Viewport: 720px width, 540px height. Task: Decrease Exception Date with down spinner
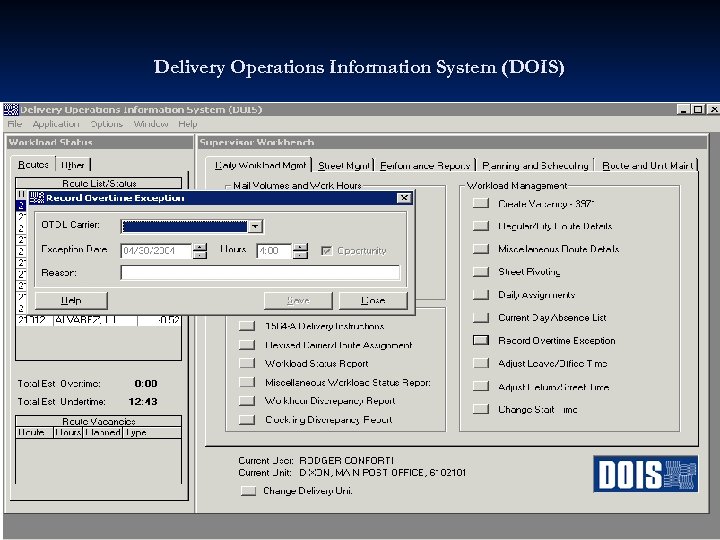[200, 255]
